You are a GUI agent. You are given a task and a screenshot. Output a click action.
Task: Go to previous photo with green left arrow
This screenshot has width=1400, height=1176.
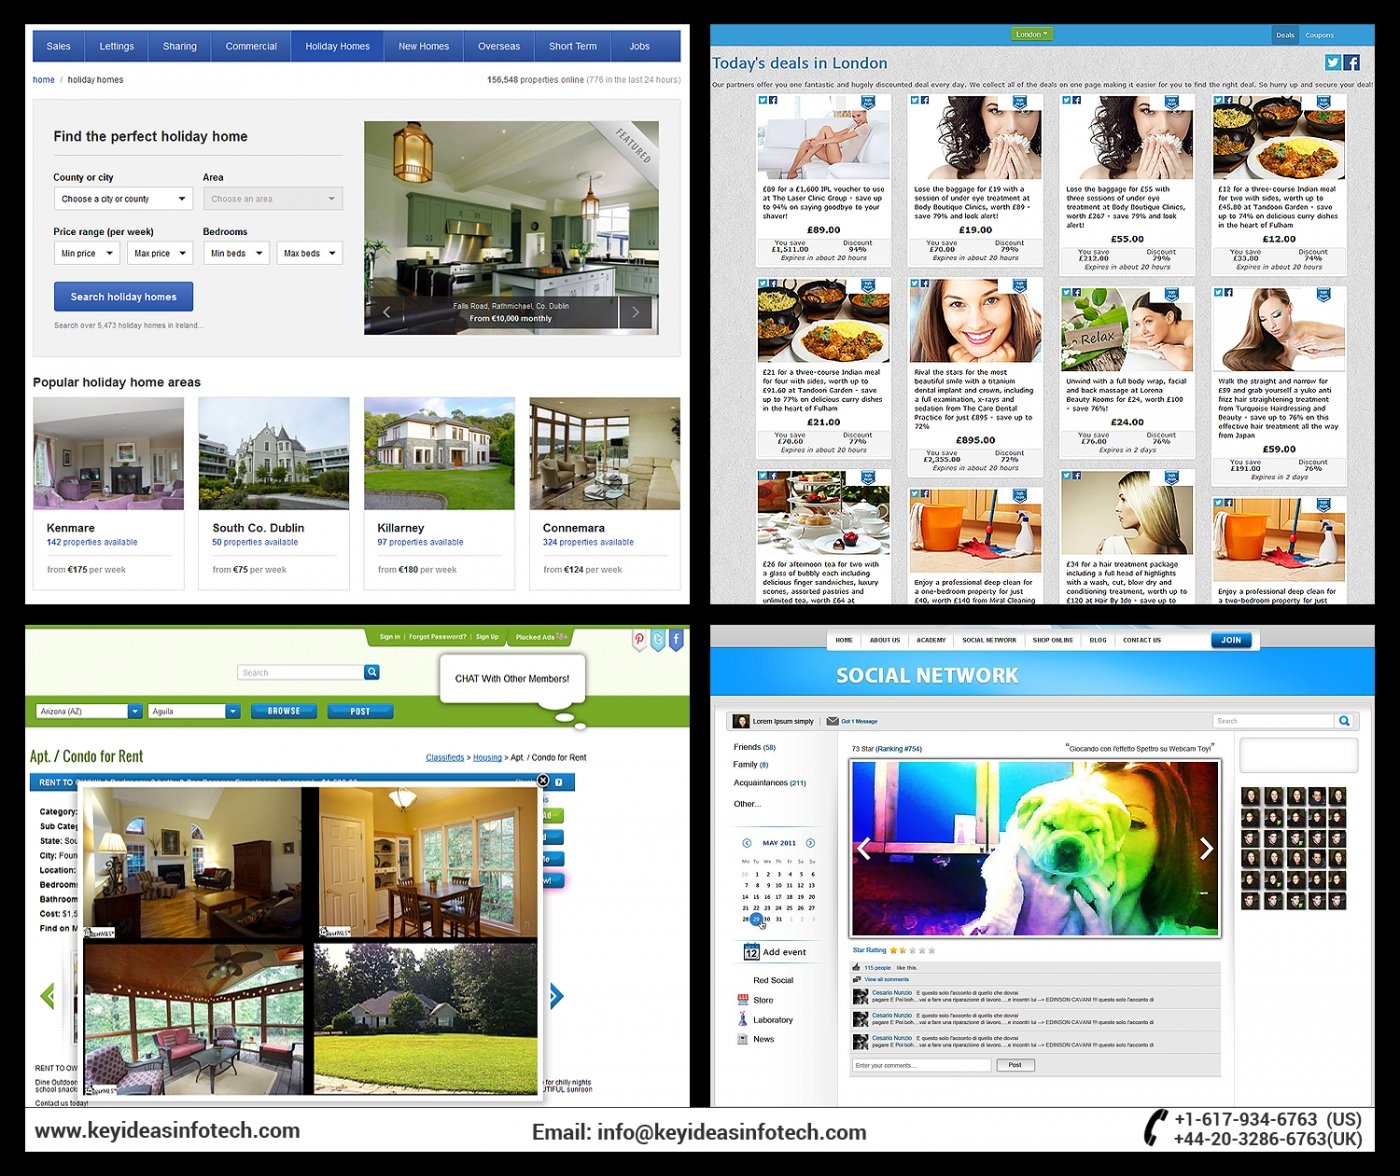(46, 996)
